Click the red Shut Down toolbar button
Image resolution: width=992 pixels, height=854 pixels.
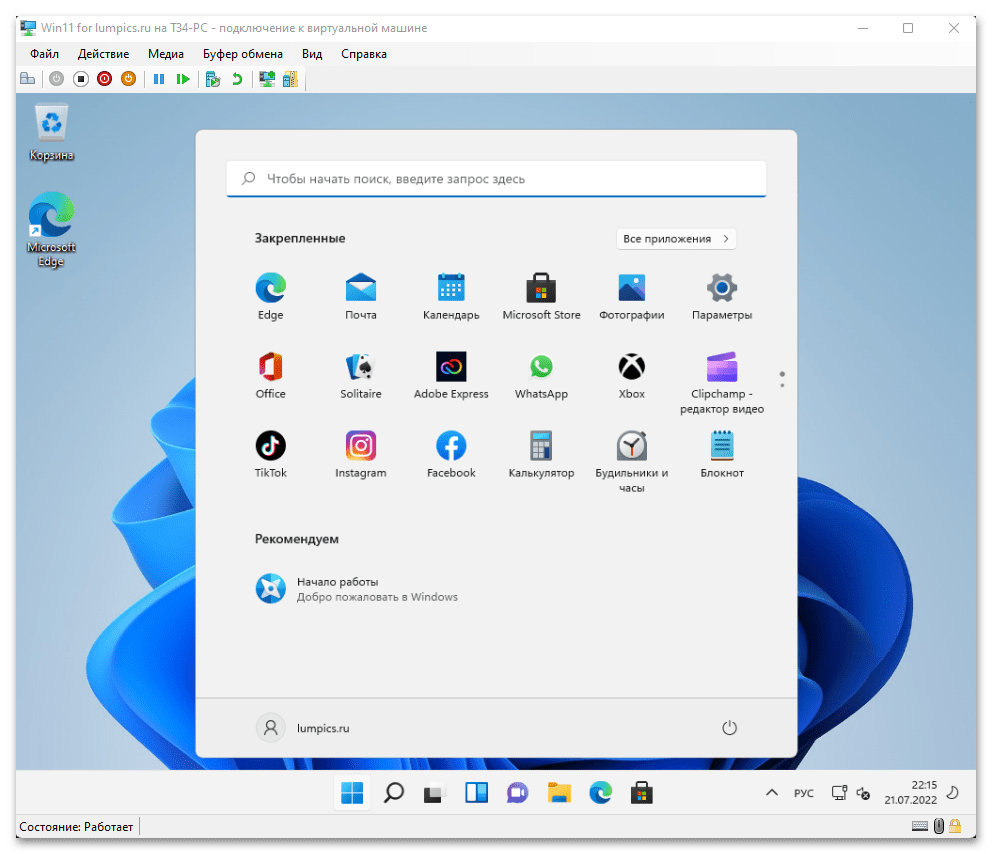coord(104,79)
